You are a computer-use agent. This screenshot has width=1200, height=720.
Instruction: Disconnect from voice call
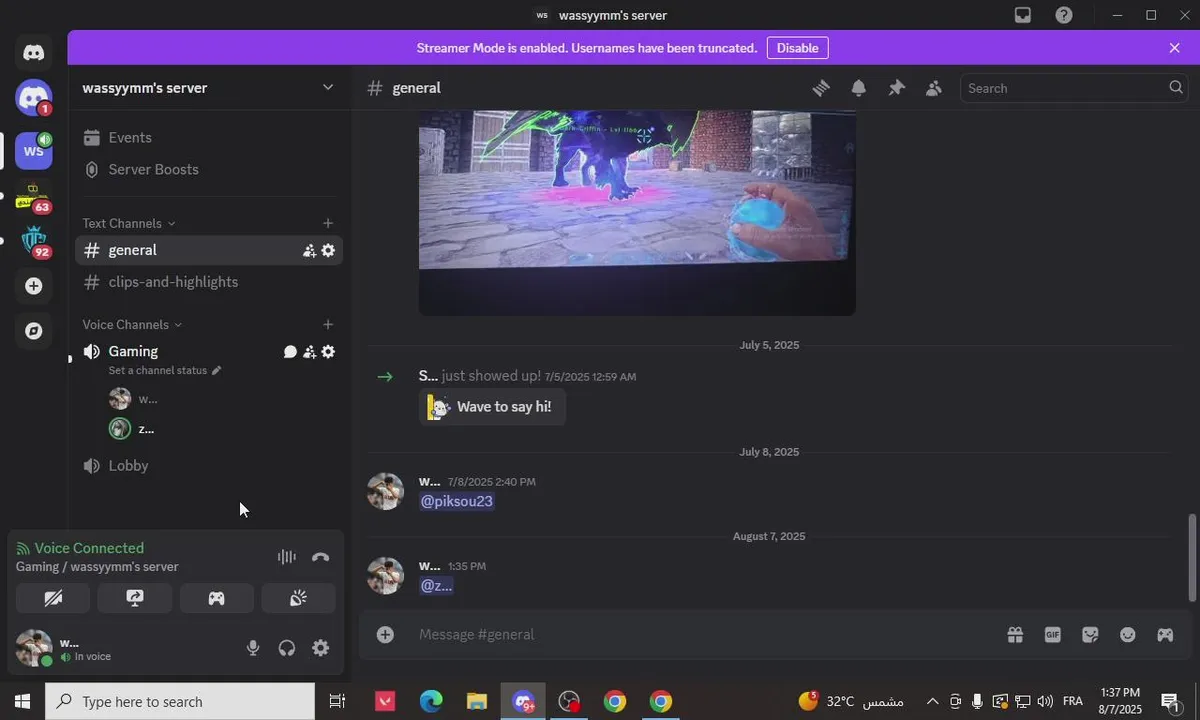coord(321,557)
